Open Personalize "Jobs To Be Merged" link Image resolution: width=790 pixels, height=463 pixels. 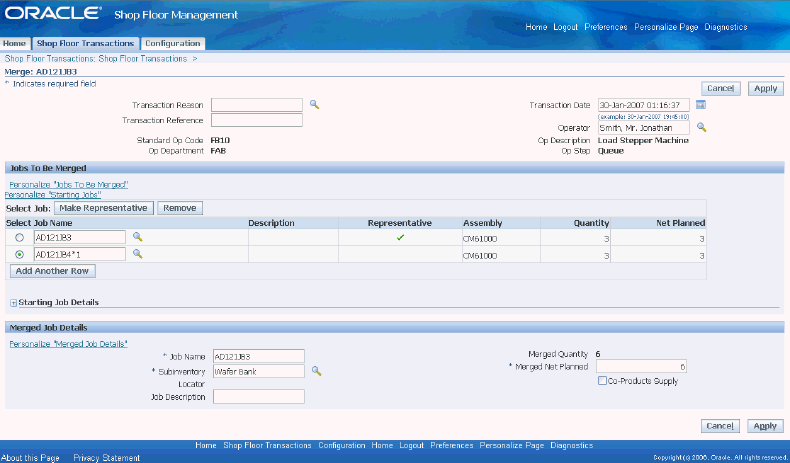[69, 185]
